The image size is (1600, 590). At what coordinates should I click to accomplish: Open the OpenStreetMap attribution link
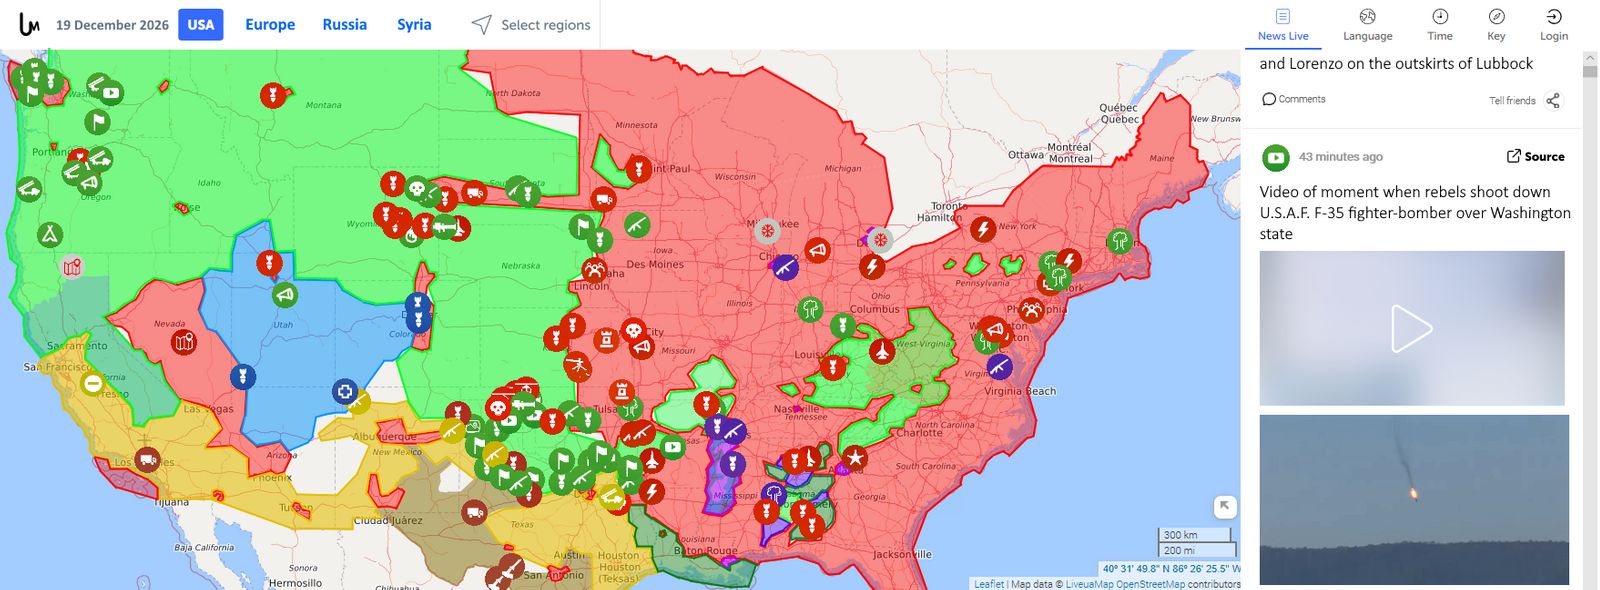point(1150,584)
